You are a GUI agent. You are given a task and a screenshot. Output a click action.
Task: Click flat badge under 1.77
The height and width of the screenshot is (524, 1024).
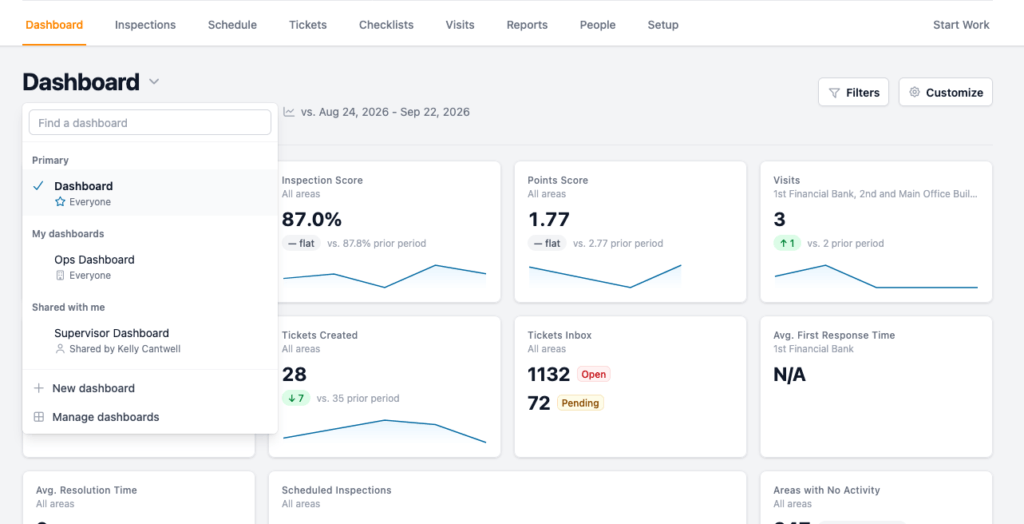[547, 243]
